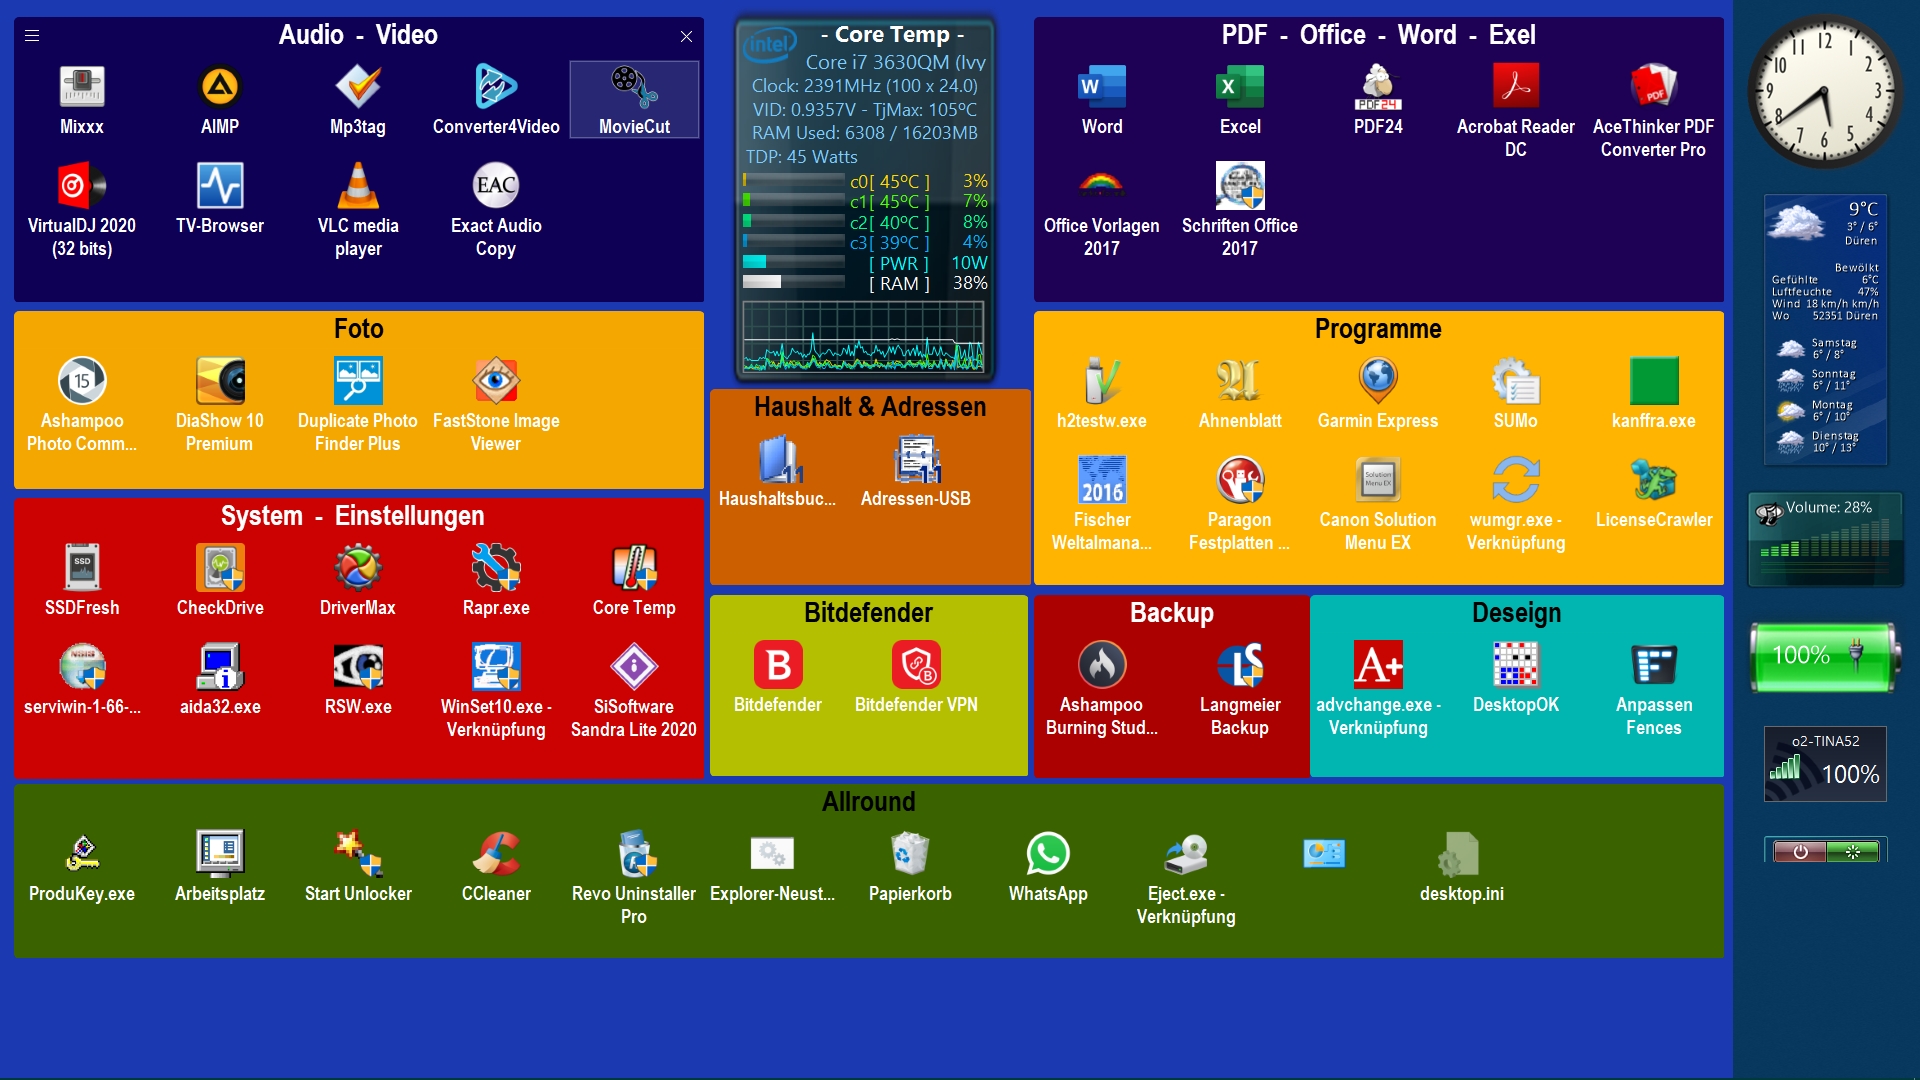Open Microsoft Excel icon
Viewport: 1920px width, 1080px height.
tap(1239, 88)
